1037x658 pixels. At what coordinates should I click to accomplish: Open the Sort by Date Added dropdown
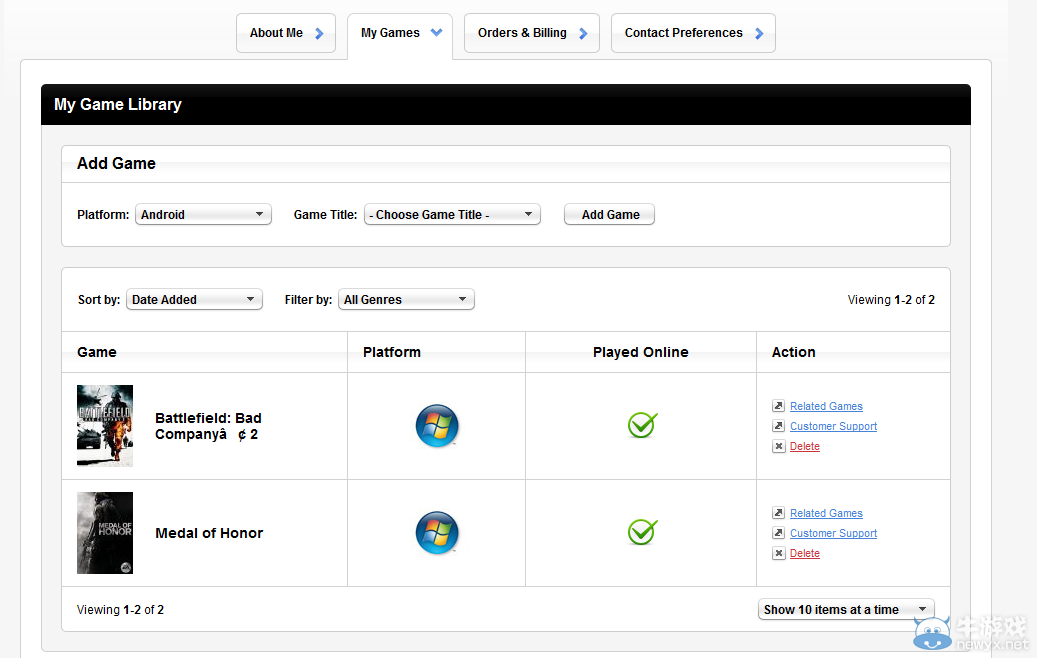(x=194, y=300)
